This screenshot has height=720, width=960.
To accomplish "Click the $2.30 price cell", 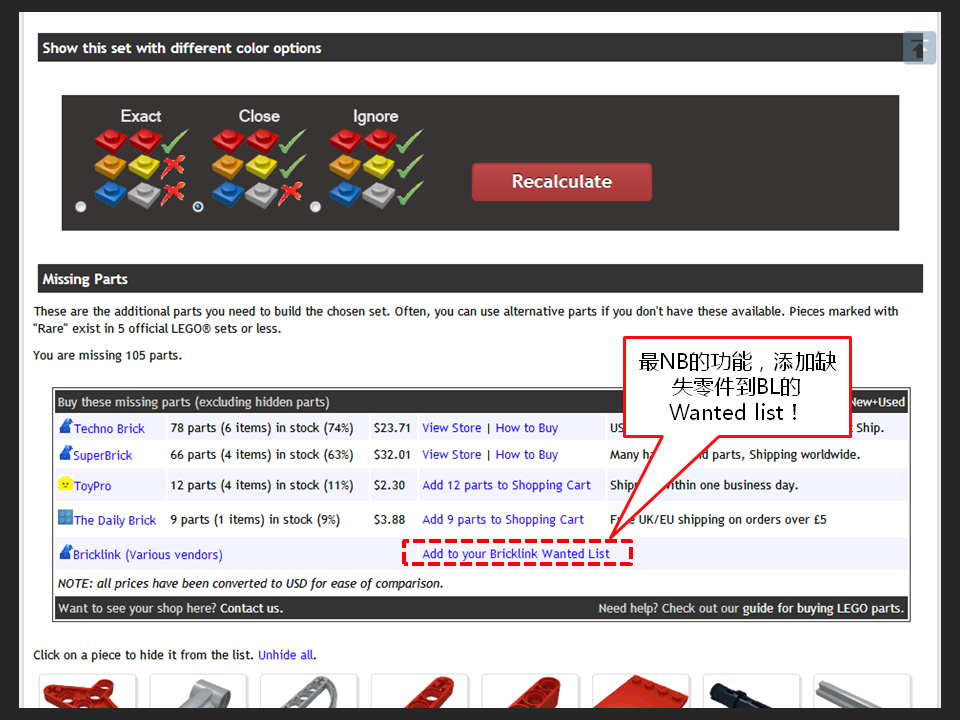I will coord(389,486).
